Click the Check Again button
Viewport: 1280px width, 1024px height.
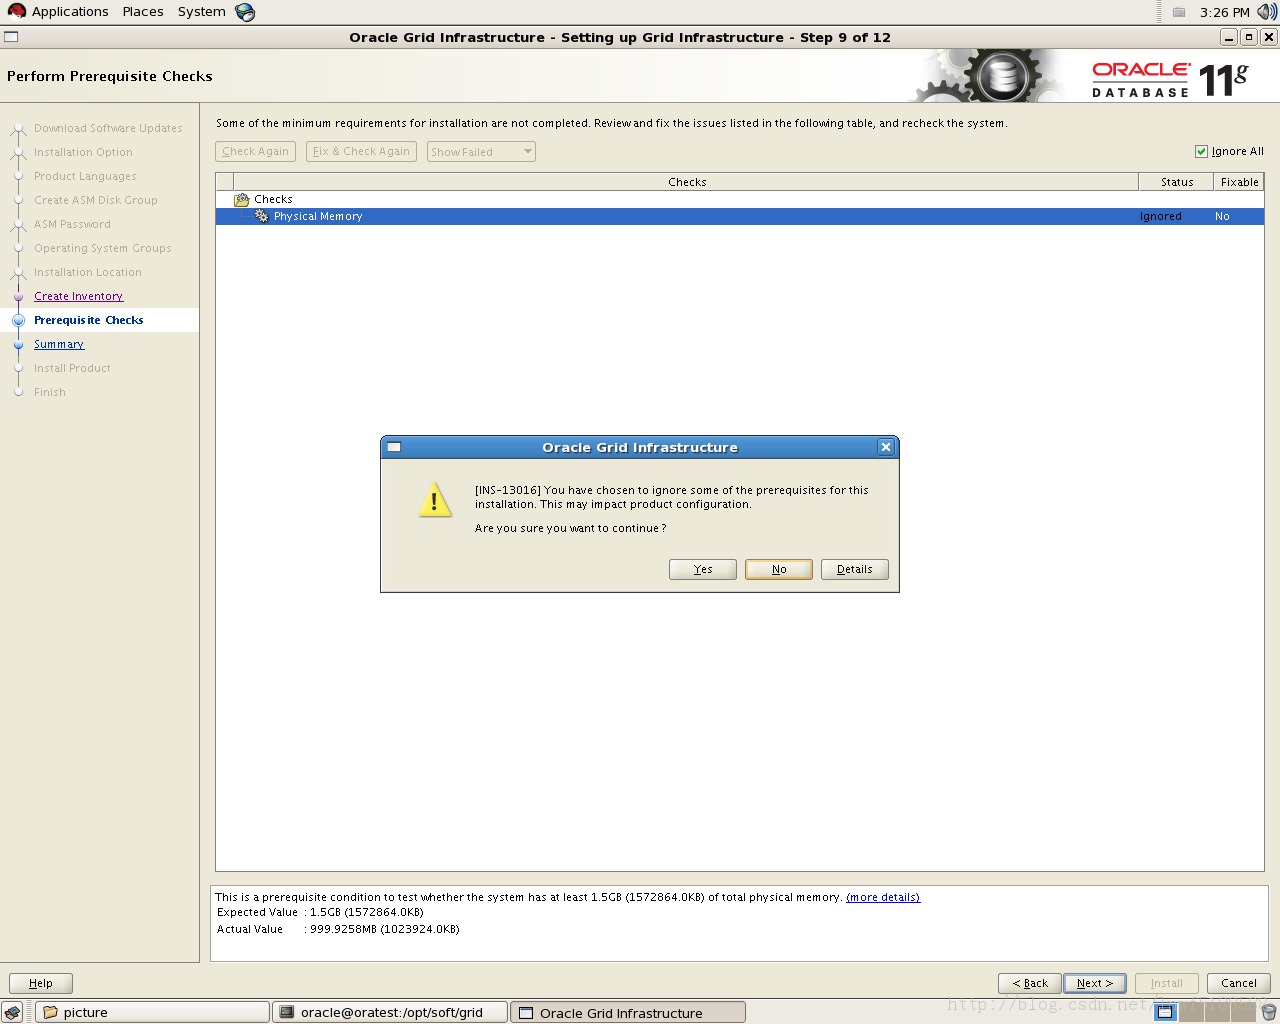point(255,152)
